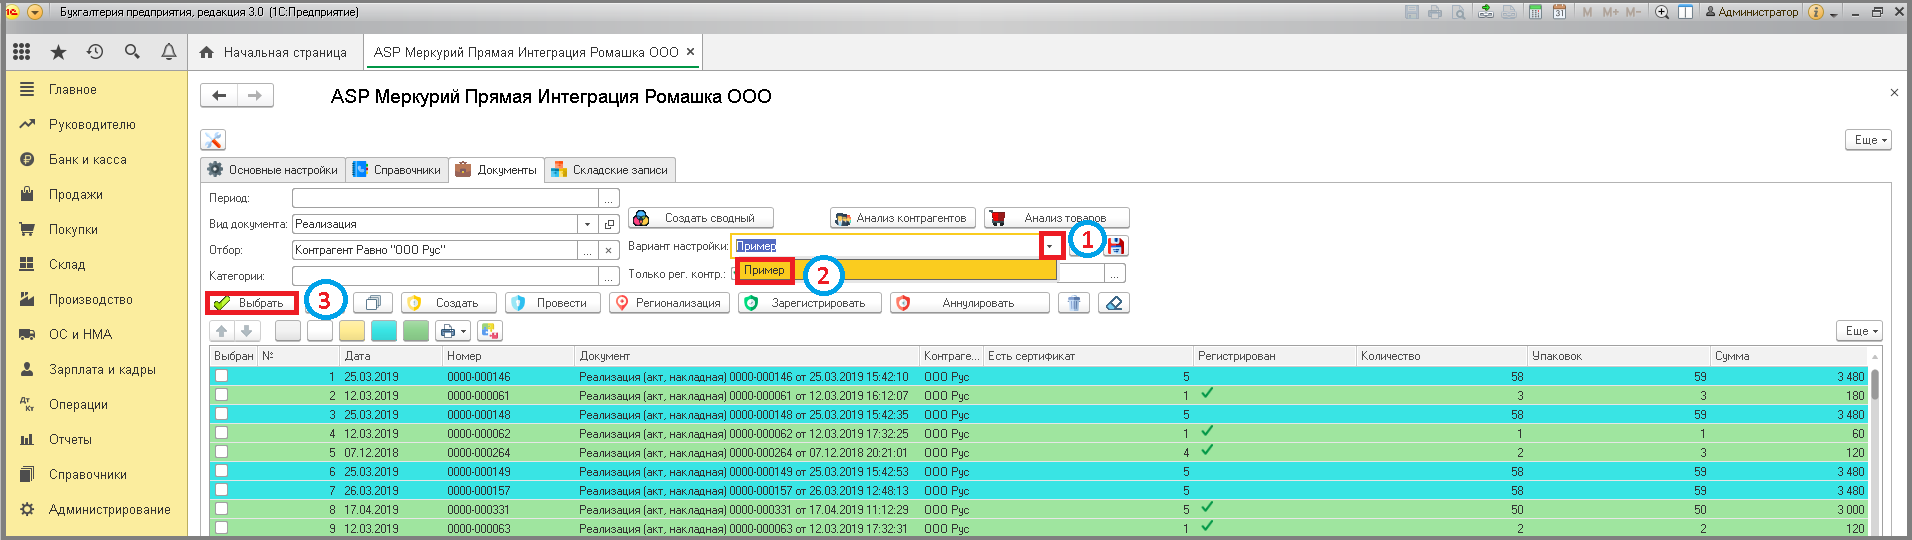Click the get link icon in title bar
This screenshot has height=540, width=1912.
tap(1486, 12)
